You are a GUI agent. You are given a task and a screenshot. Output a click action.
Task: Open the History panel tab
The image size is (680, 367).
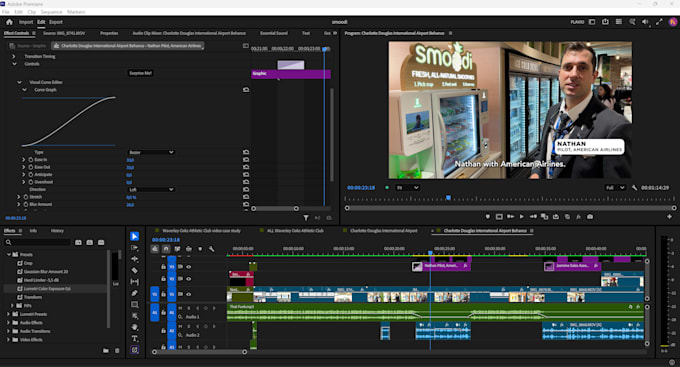(x=57, y=231)
